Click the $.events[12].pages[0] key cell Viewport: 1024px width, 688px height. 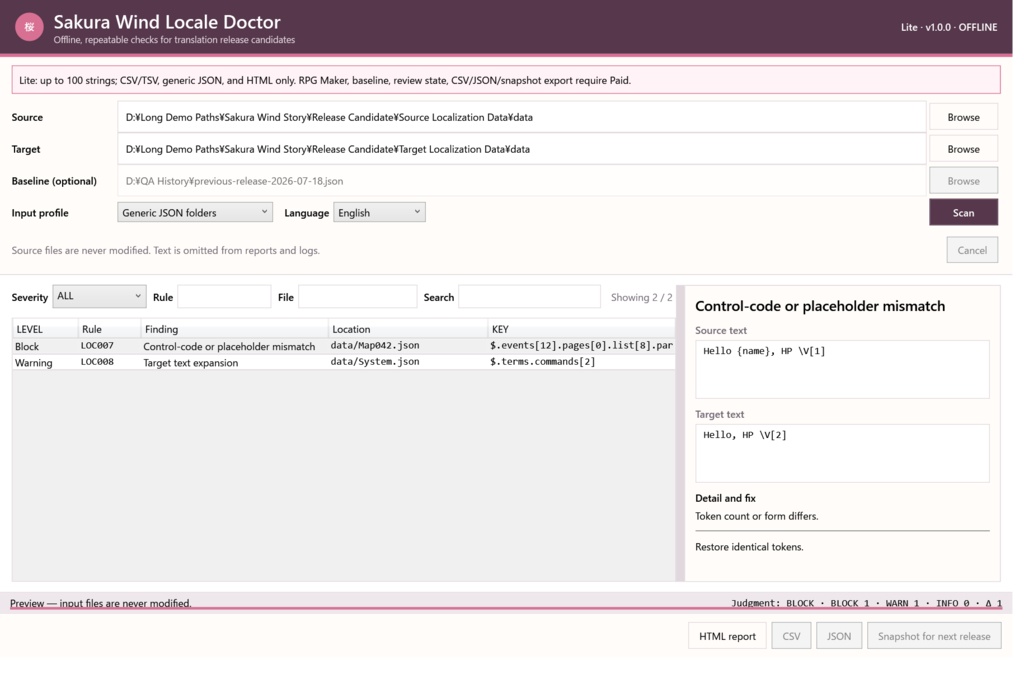pyautogui.click(x=581, y=345)
